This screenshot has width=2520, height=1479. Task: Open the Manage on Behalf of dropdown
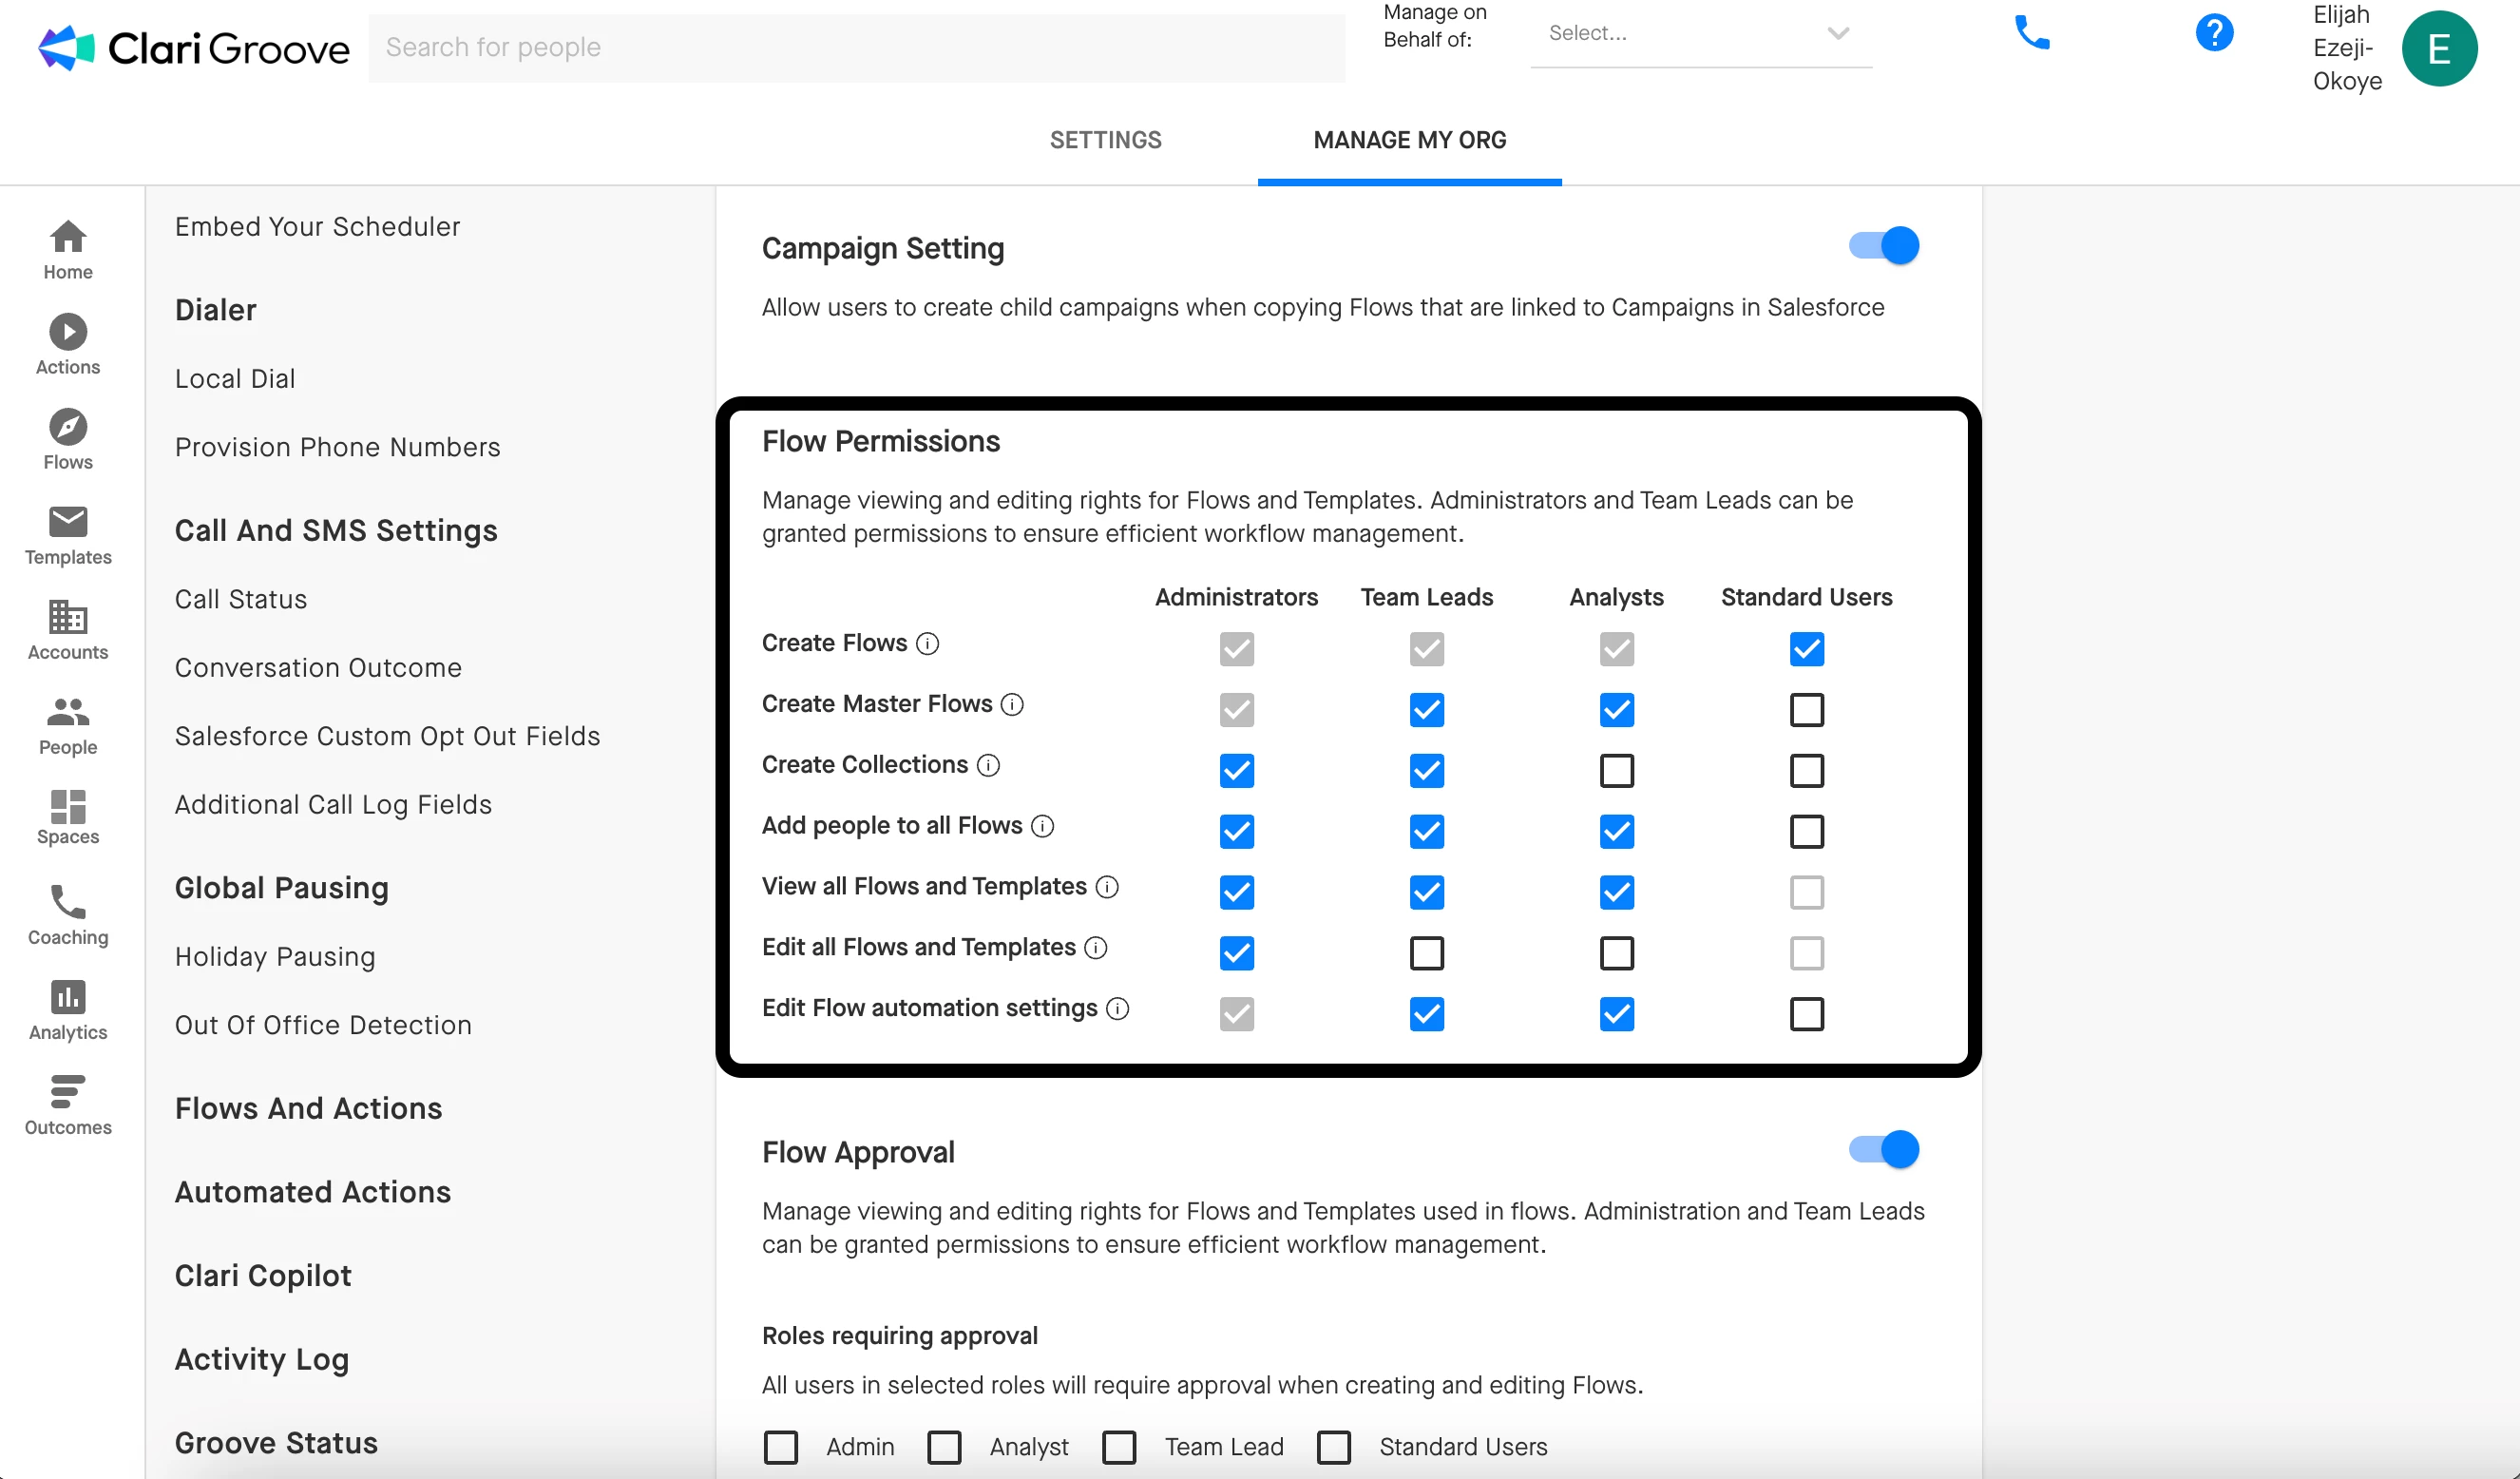[x=1700, y=34]
